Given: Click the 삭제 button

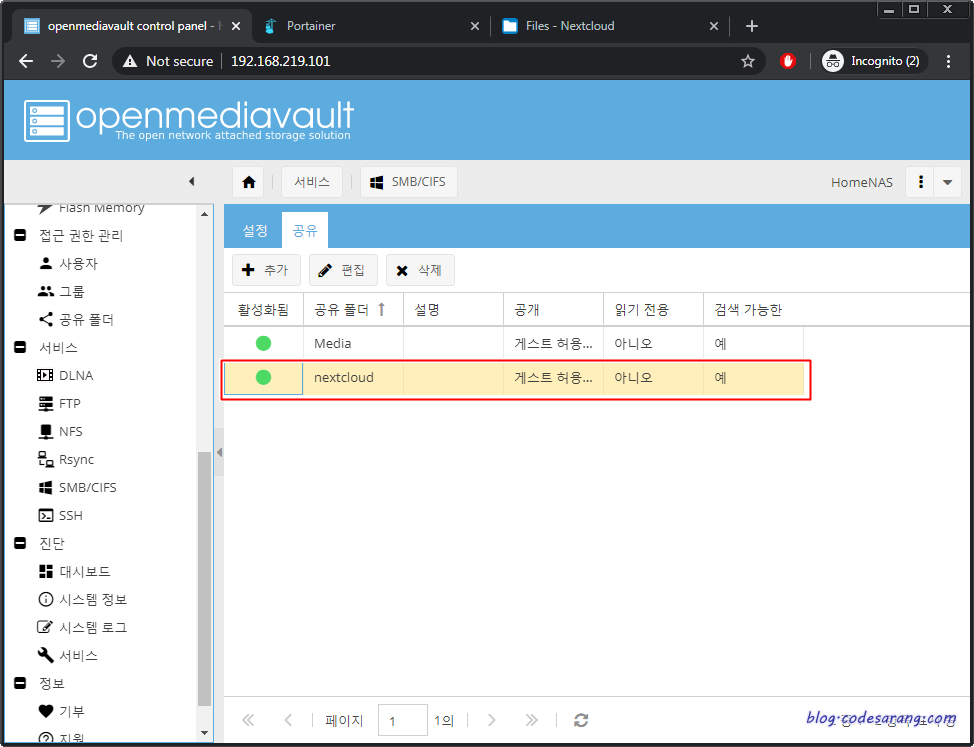Looking at the screenshot, I should (420, 270).
